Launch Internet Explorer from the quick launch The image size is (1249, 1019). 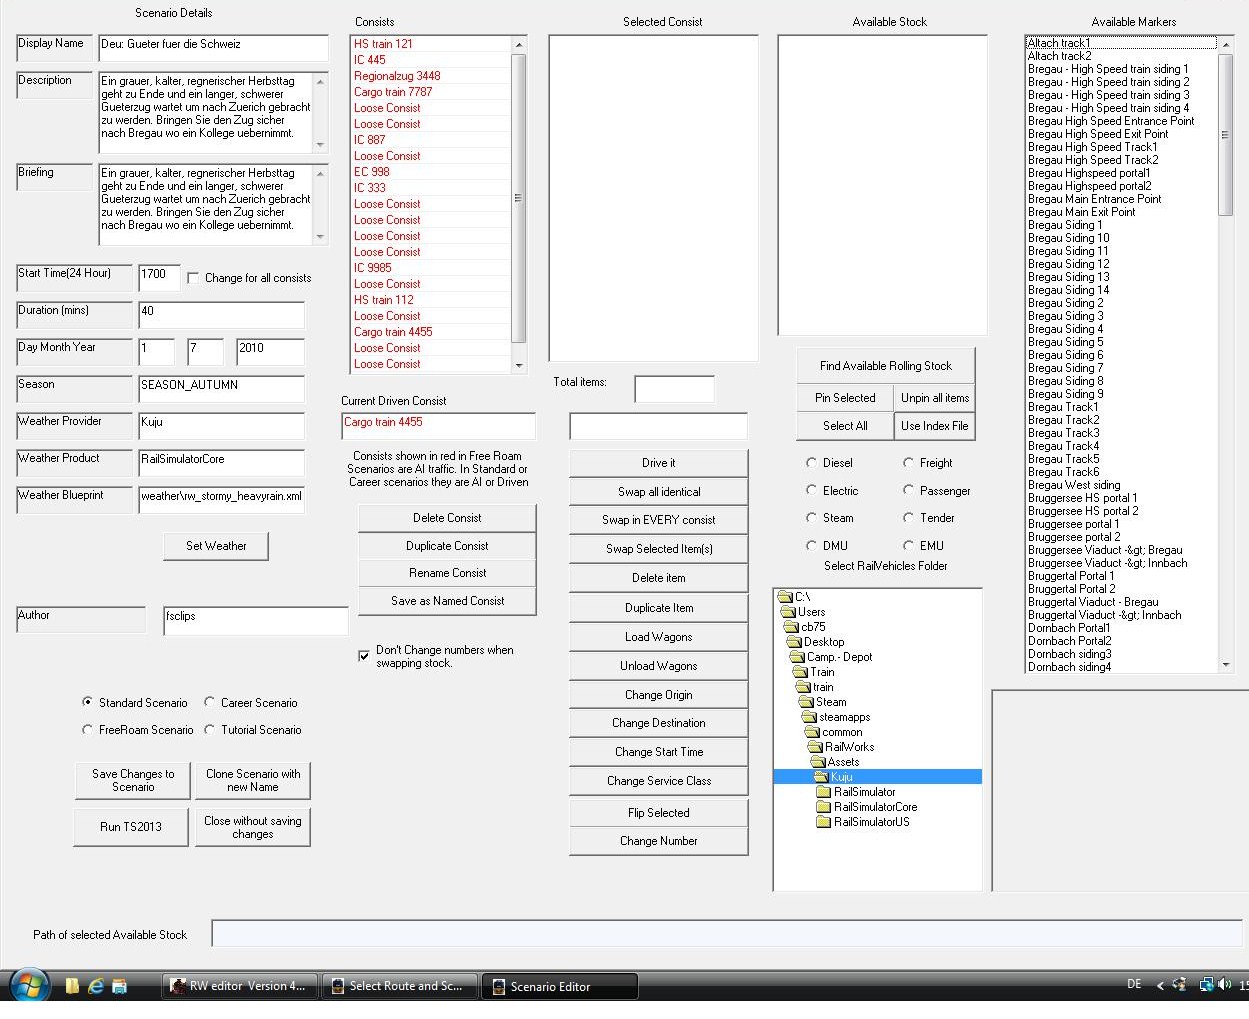(x=96, y=986)
